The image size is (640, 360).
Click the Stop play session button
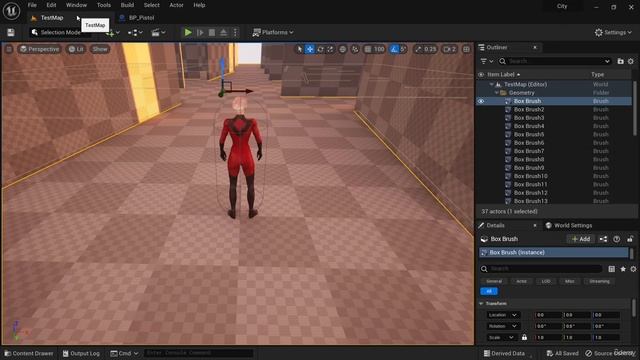pyautogui.click(x=212, y=32)
